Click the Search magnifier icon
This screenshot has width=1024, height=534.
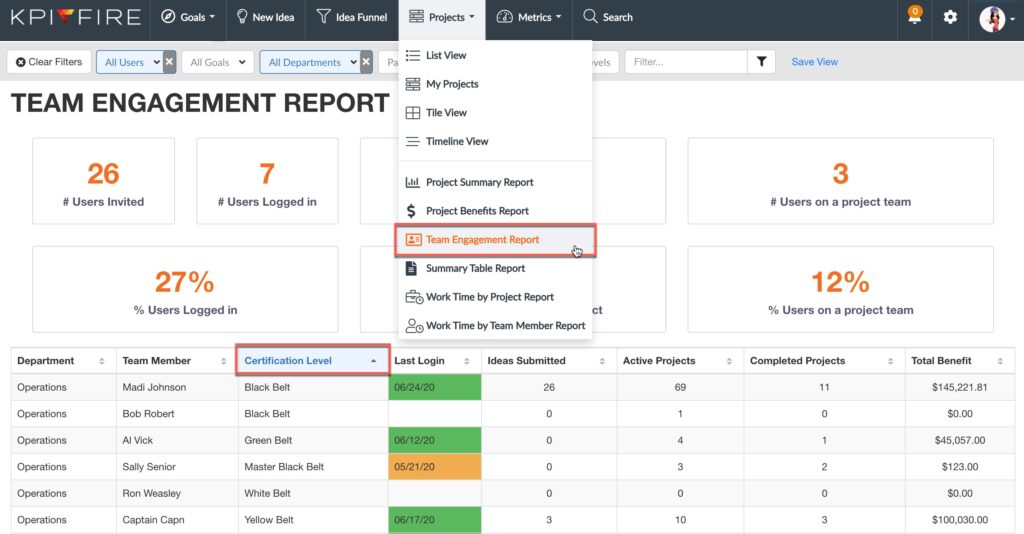pyautogui.click(x=590, y=16)
